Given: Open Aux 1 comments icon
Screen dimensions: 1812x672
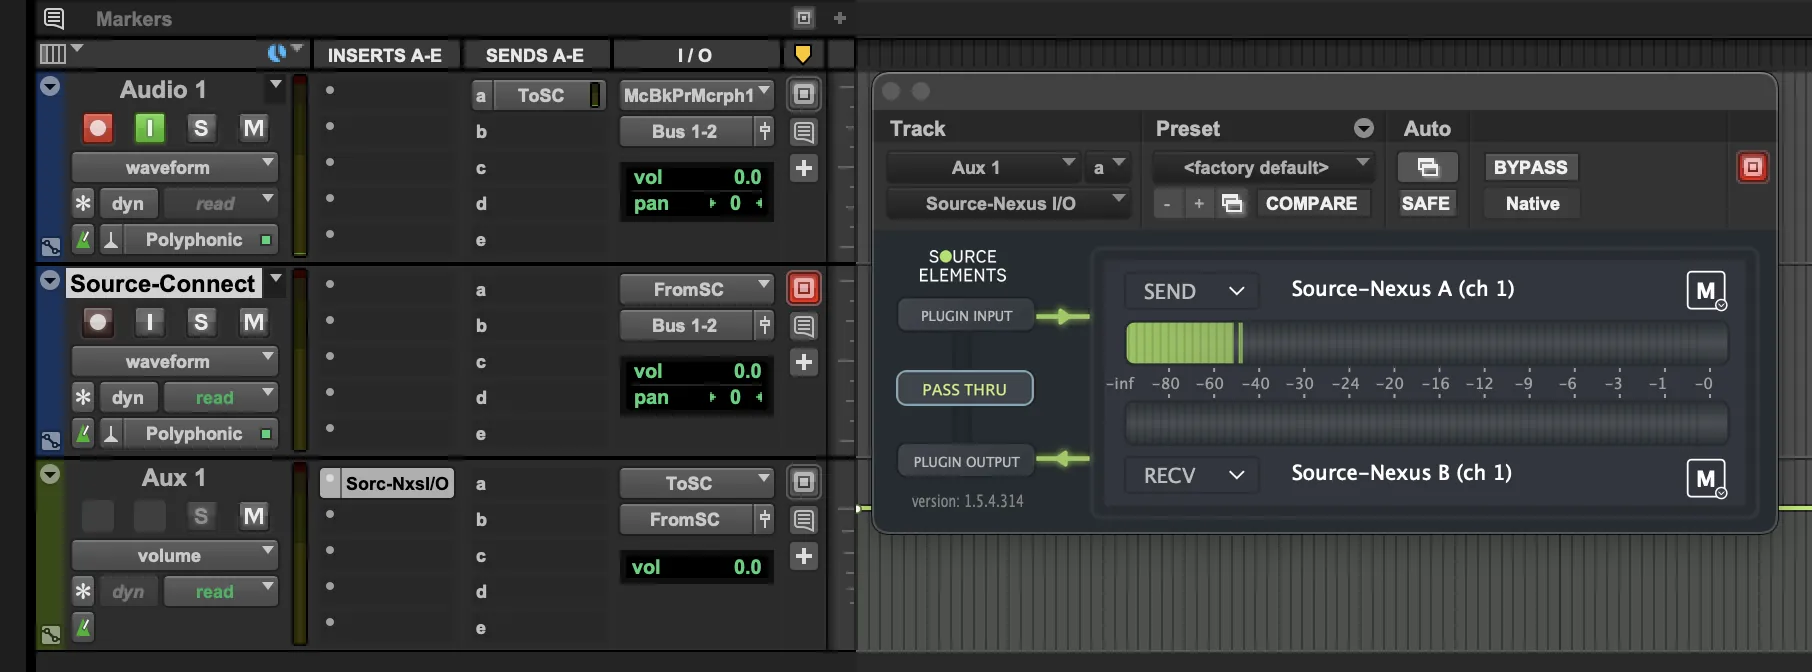Looking at the screenshot, I should click(803, 520).
